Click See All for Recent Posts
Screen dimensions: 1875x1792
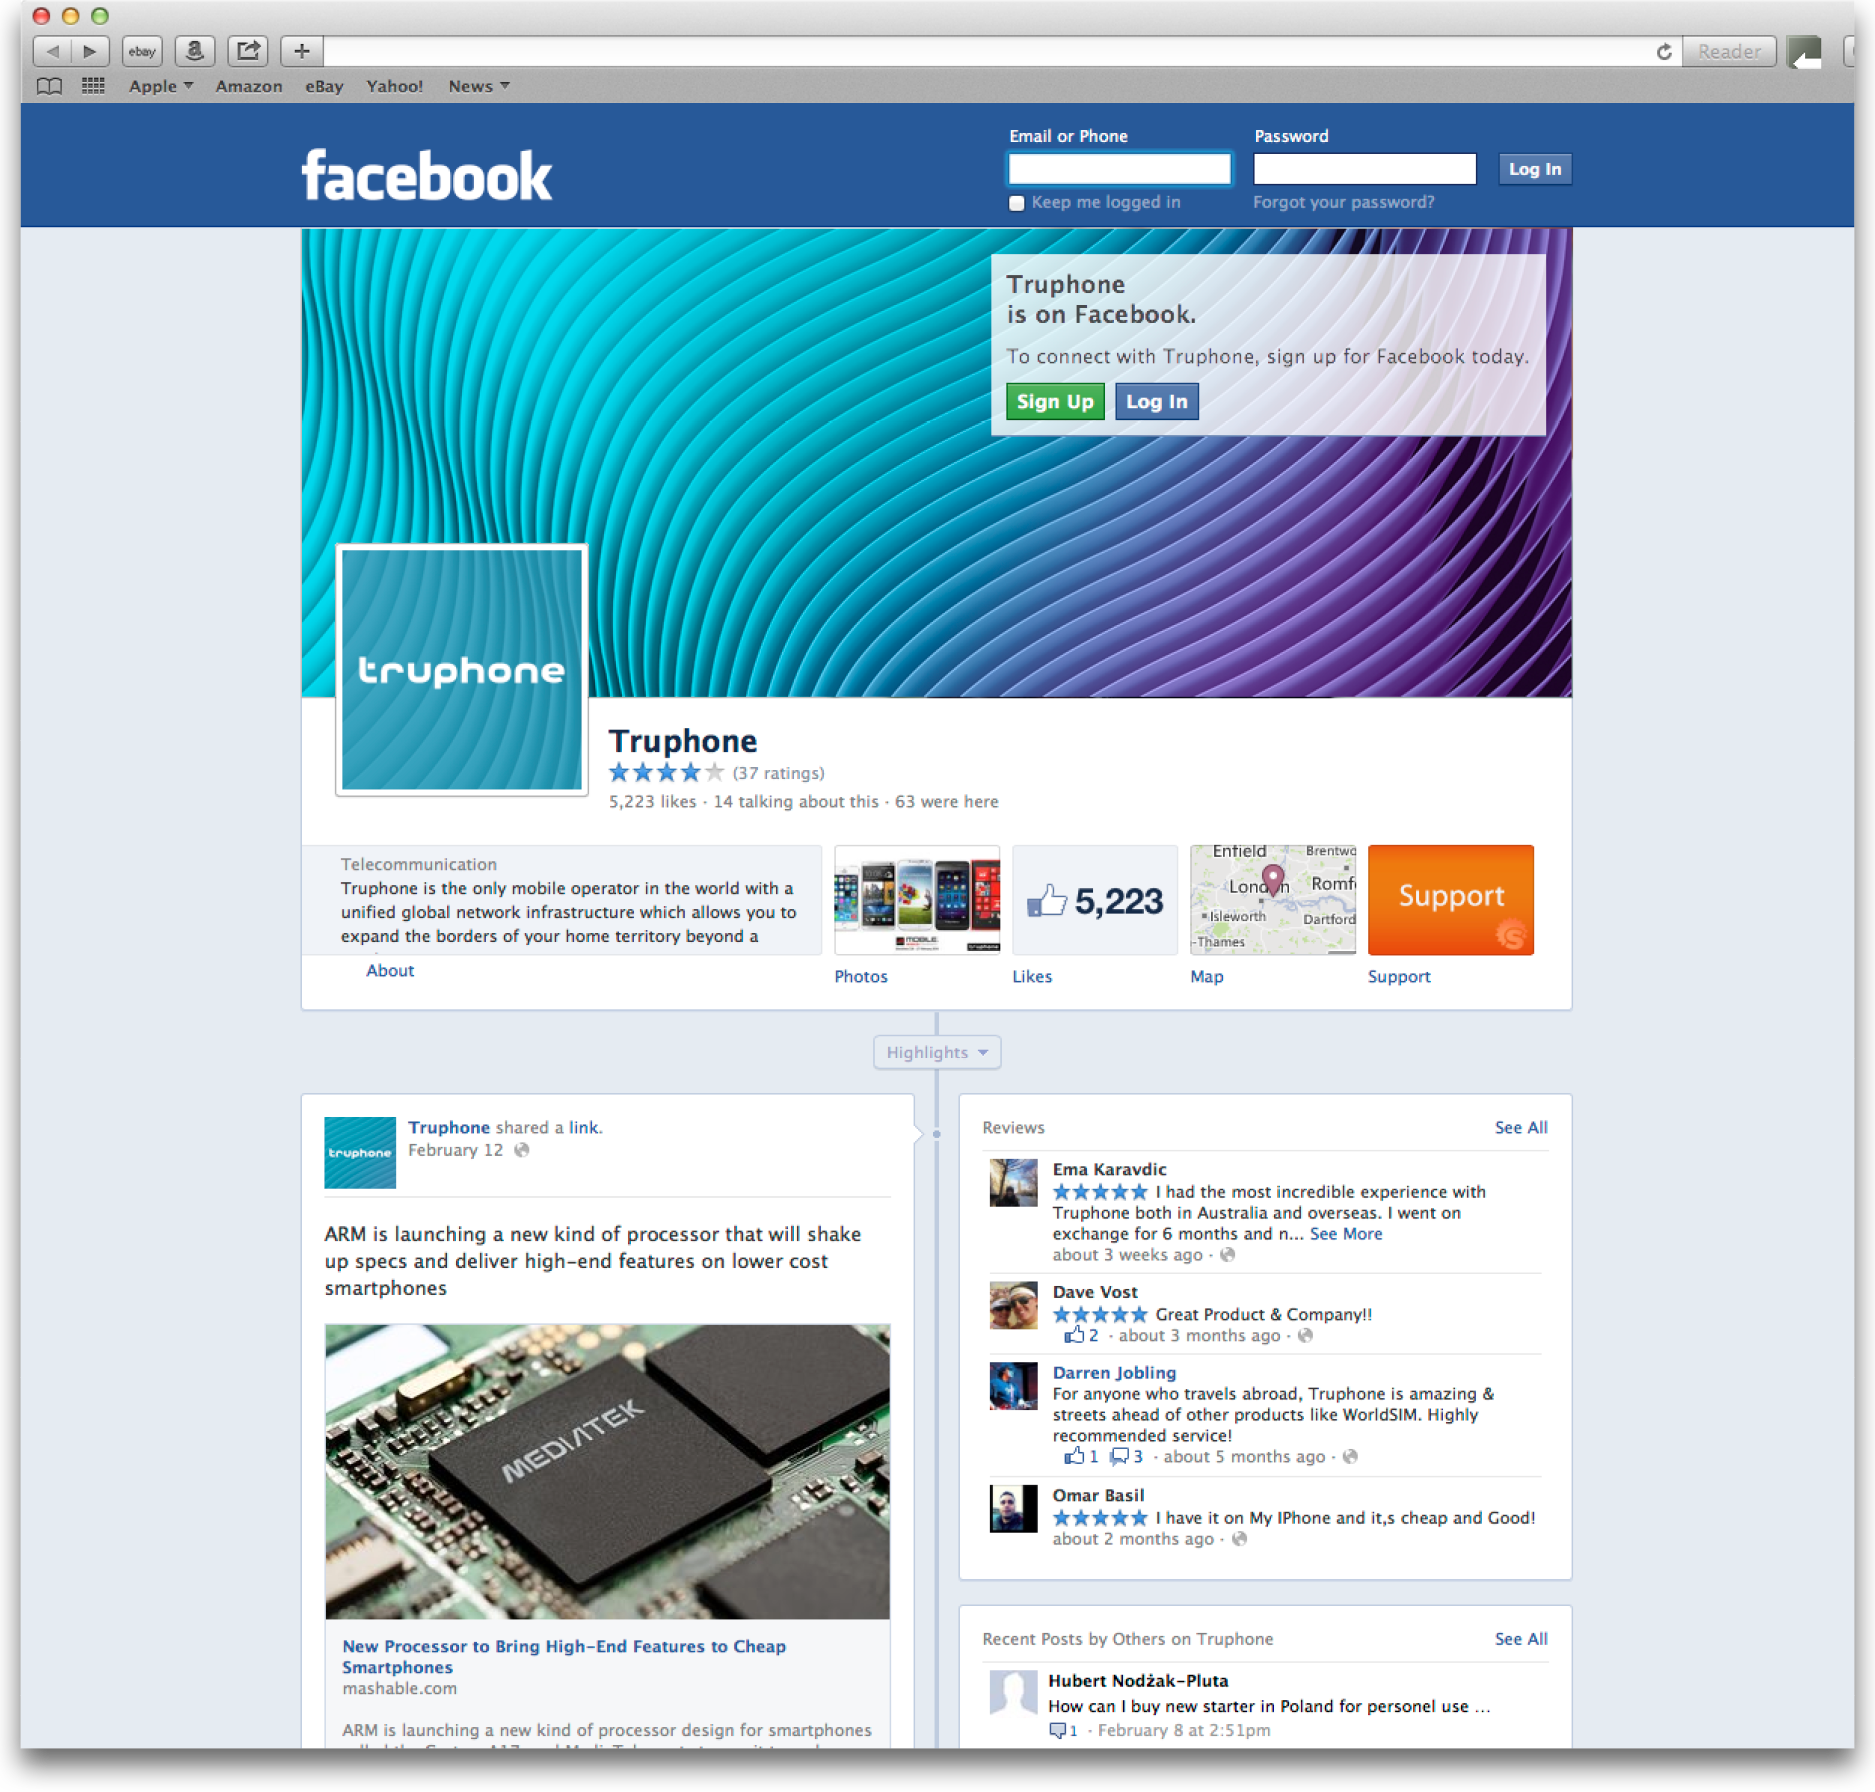click(x=1521, y=1639)
